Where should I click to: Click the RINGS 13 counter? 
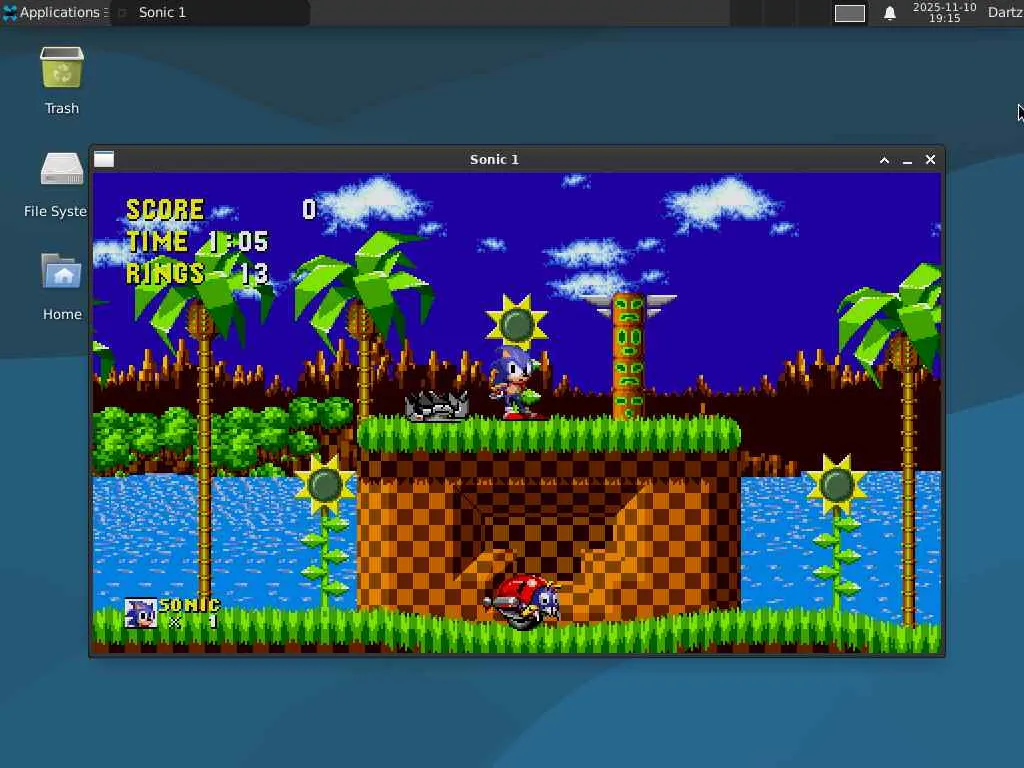(197, 274)
